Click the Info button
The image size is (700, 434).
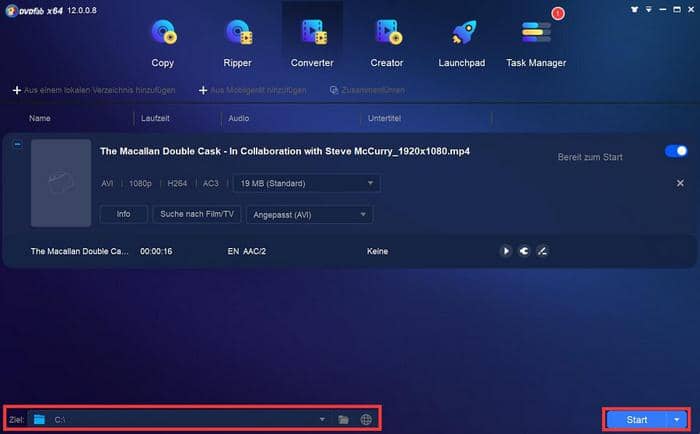[124, 214]
